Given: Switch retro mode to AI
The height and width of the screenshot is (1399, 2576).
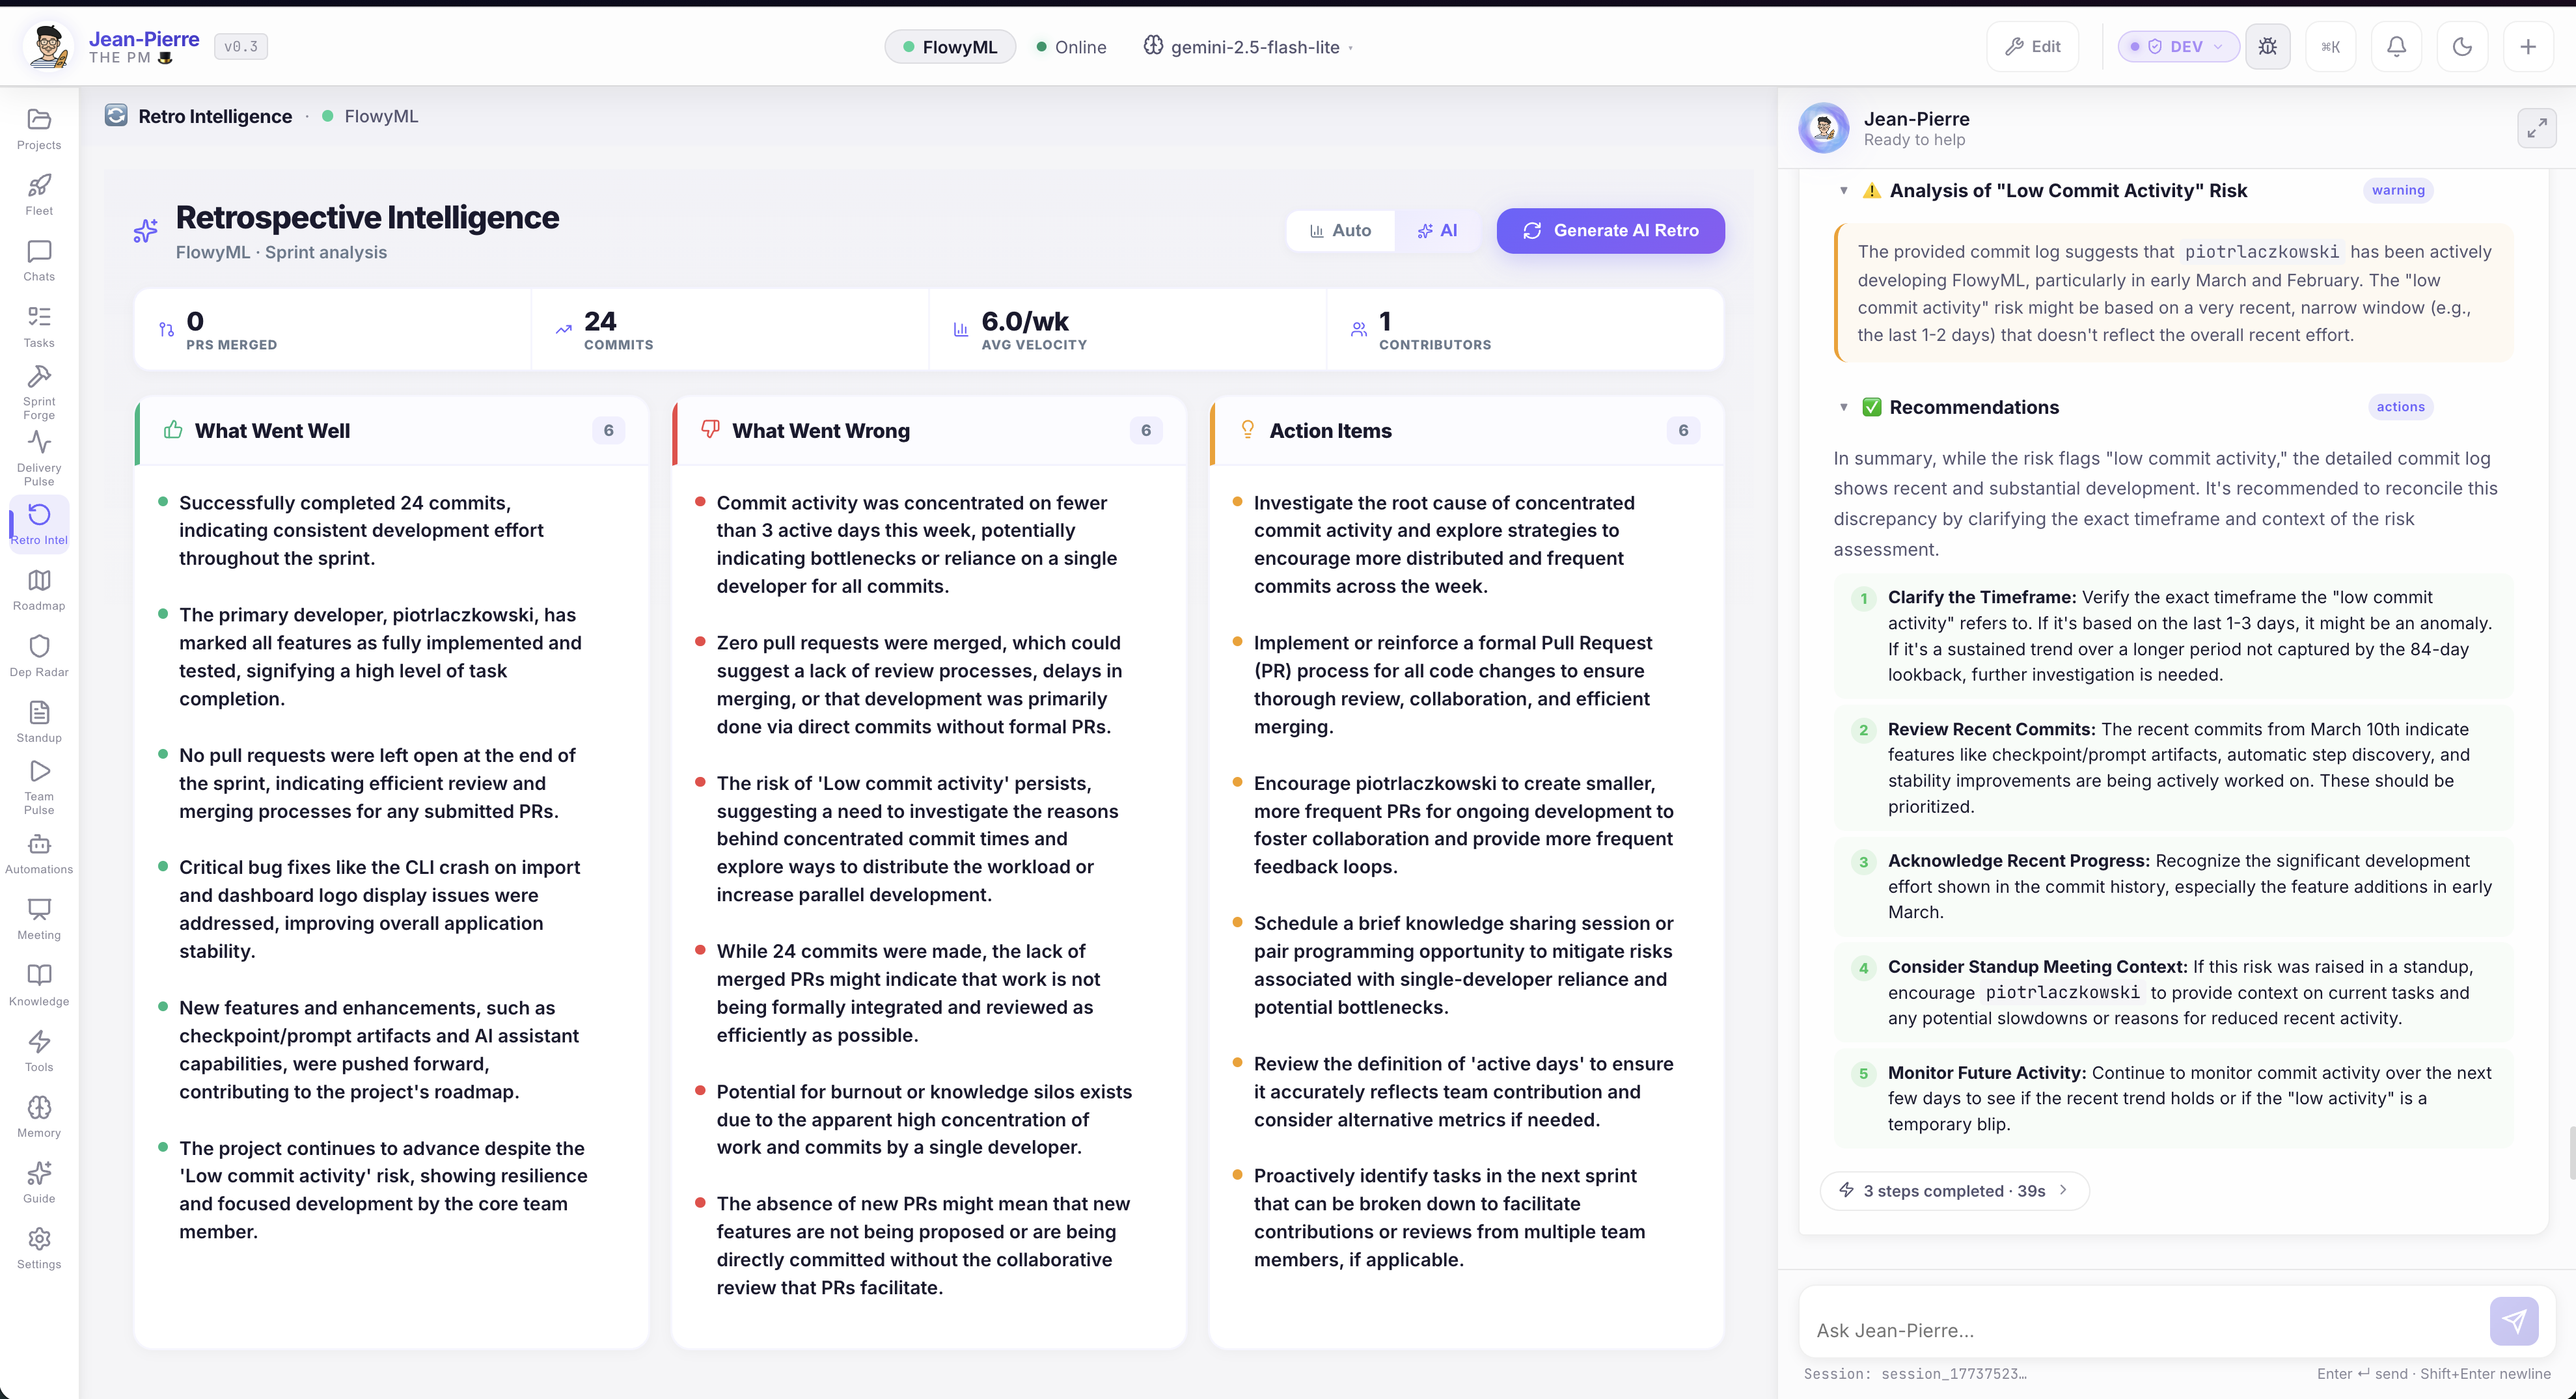Looking at the screenshot, I should click(x=1437, y=230).
